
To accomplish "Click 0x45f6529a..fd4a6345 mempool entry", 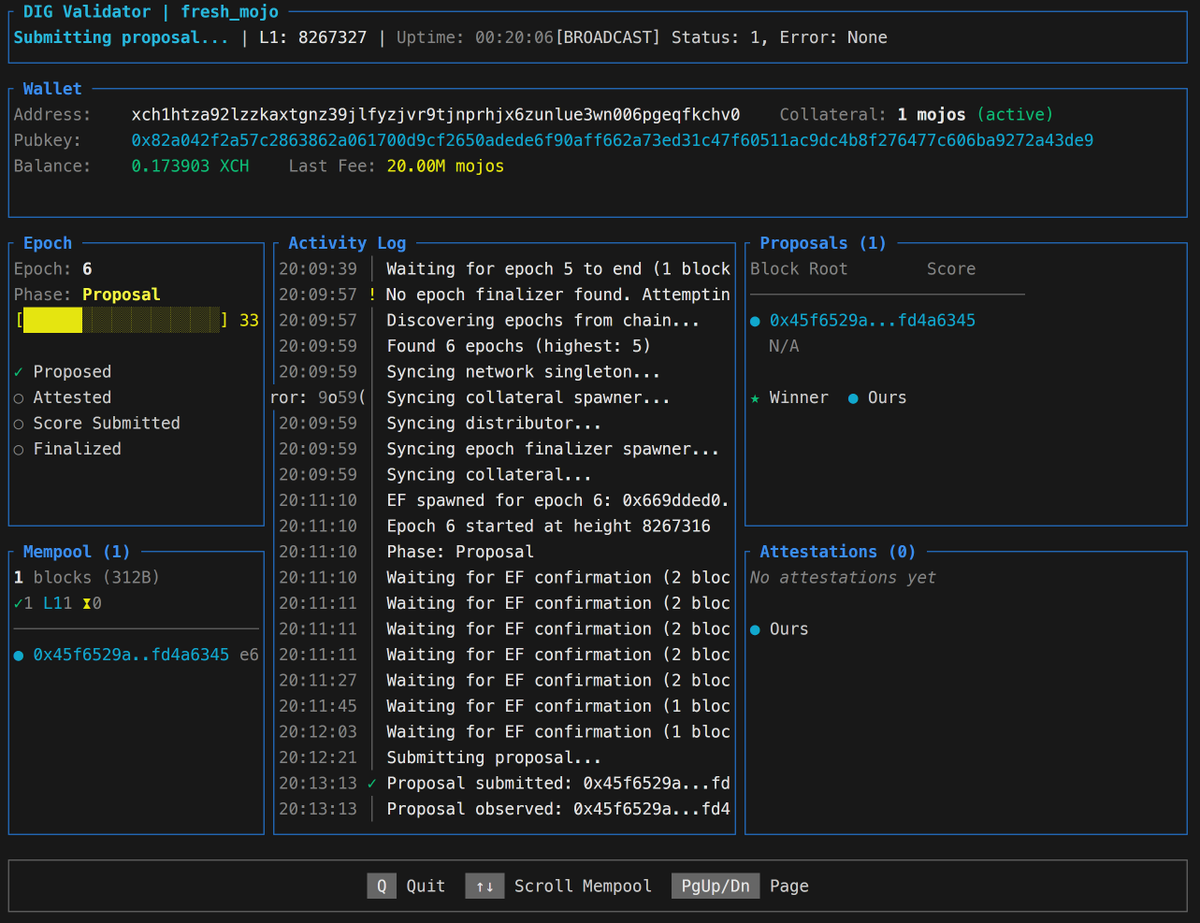I will (131, 655).
